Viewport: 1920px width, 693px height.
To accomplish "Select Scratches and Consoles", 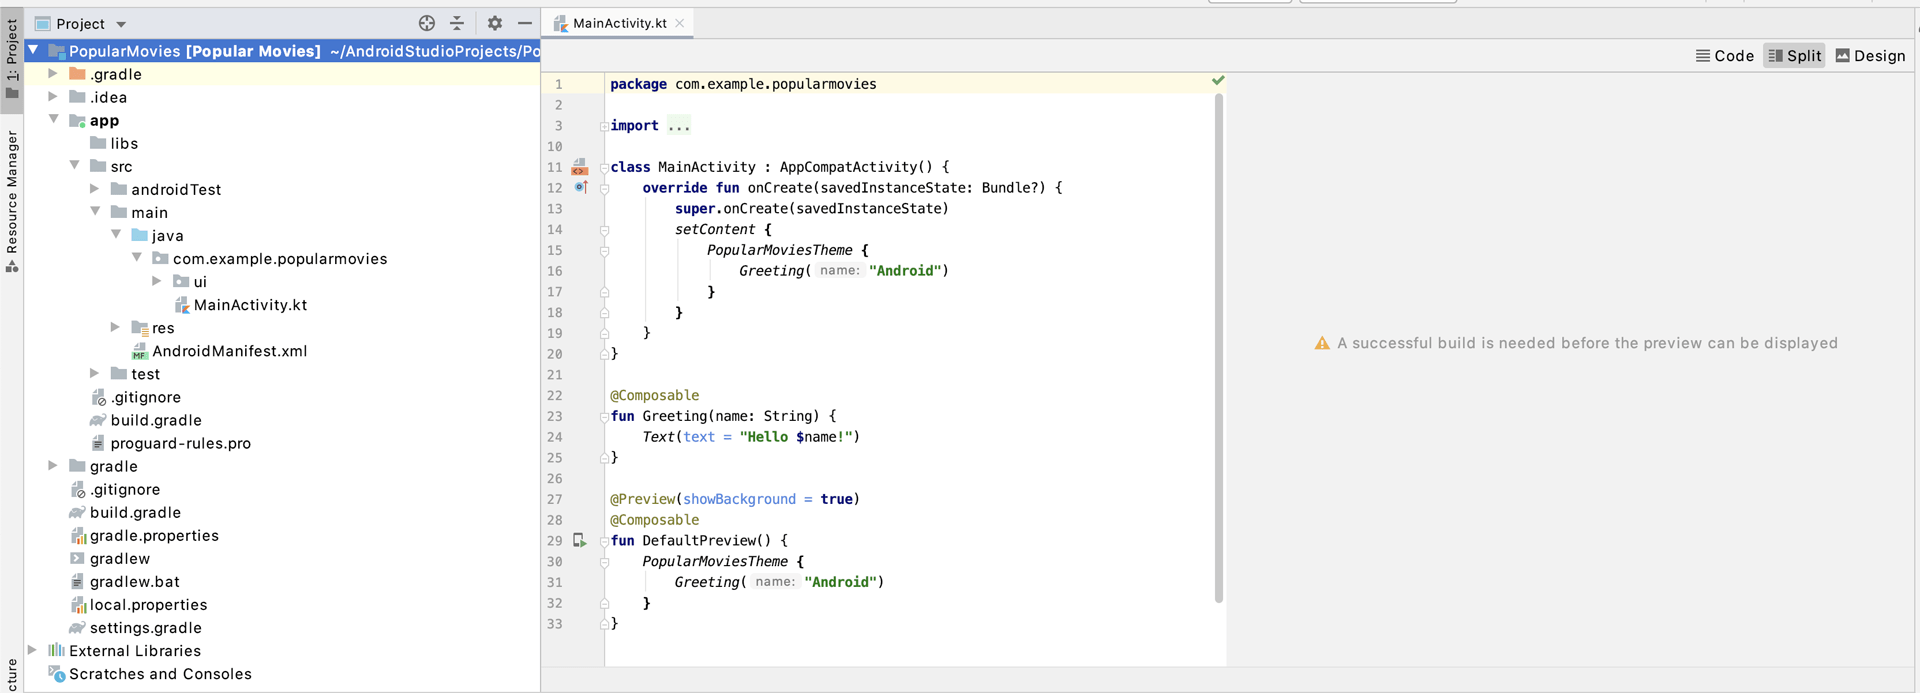I will (160, 674).
